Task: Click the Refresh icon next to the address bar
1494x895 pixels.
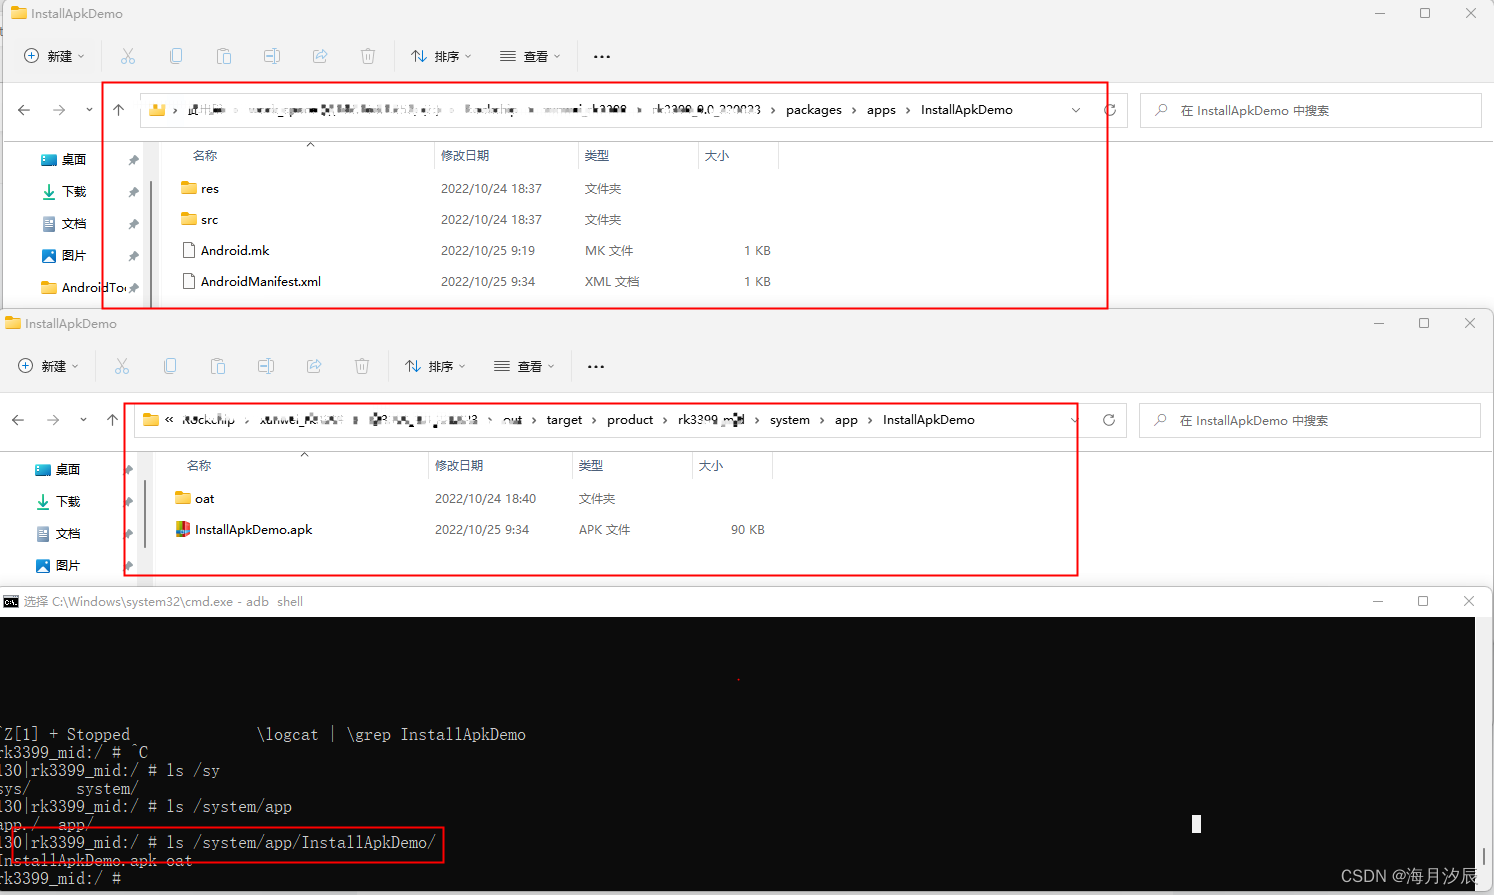Action: click(1110, 110)
